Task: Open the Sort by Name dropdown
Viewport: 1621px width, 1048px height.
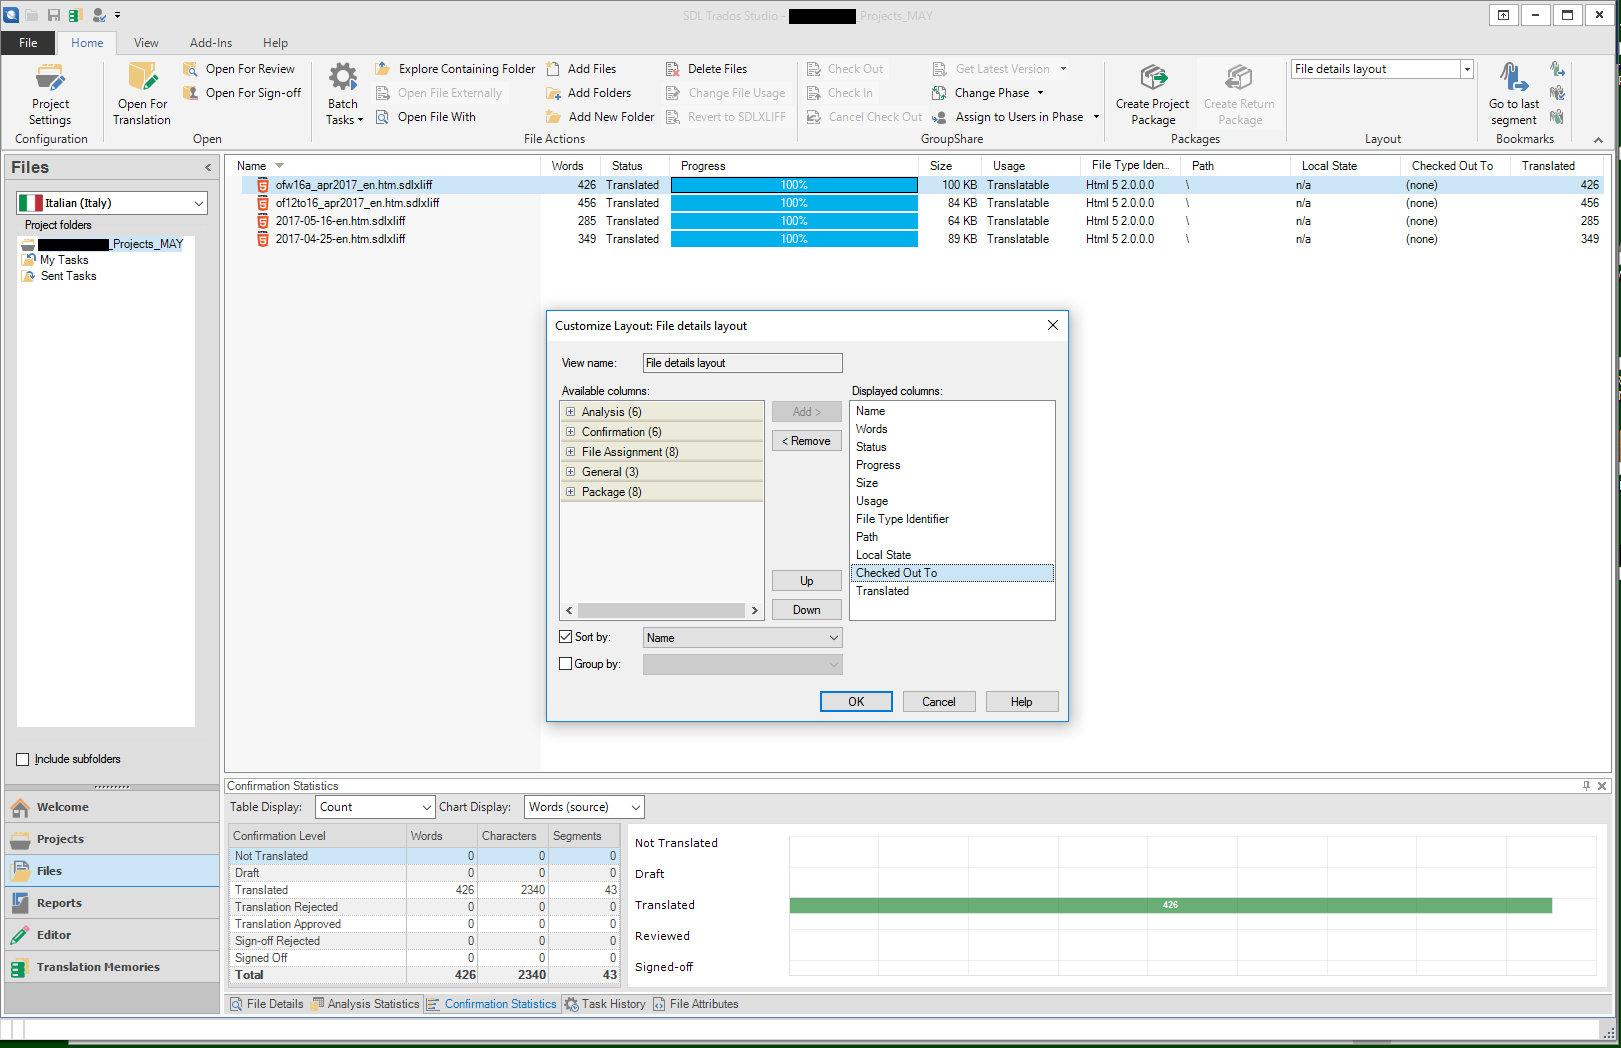Action: pos(742,638)
